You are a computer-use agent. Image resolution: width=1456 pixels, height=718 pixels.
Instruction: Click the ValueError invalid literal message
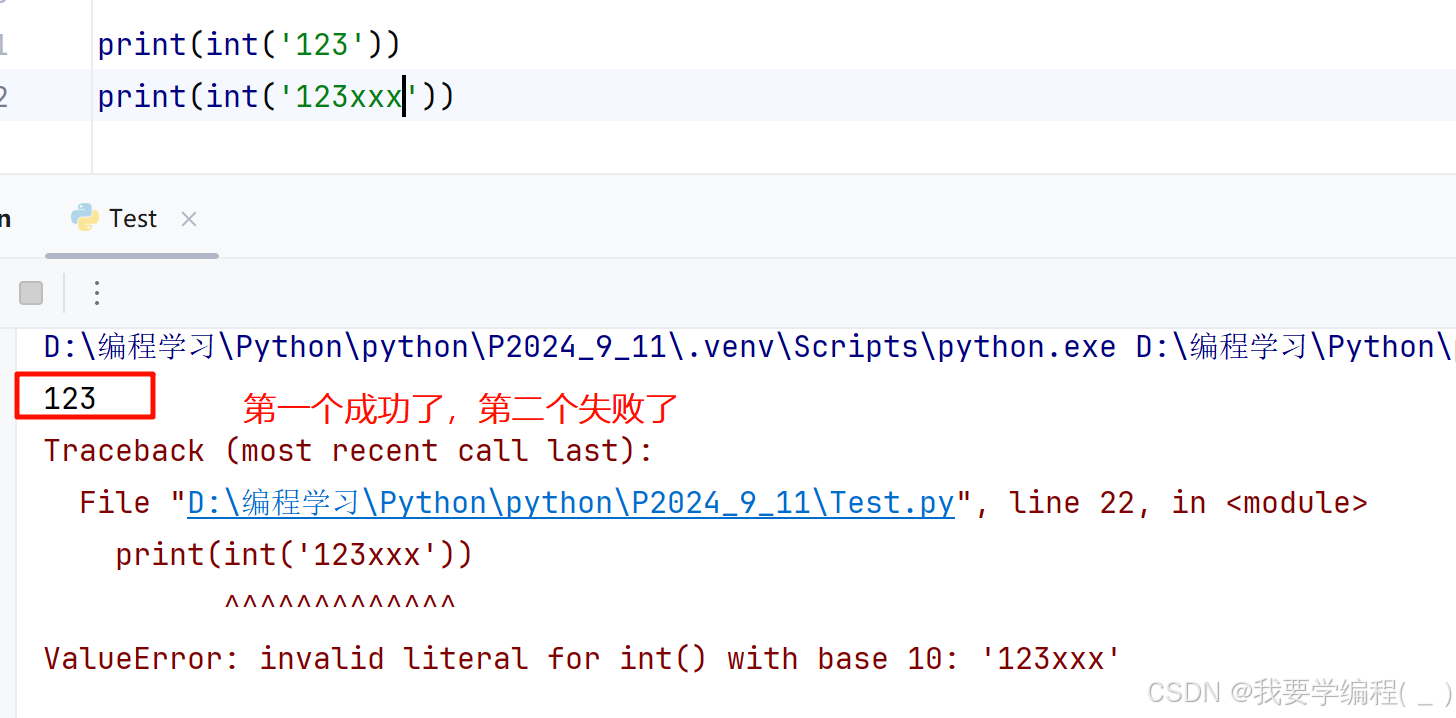point(582,659)
